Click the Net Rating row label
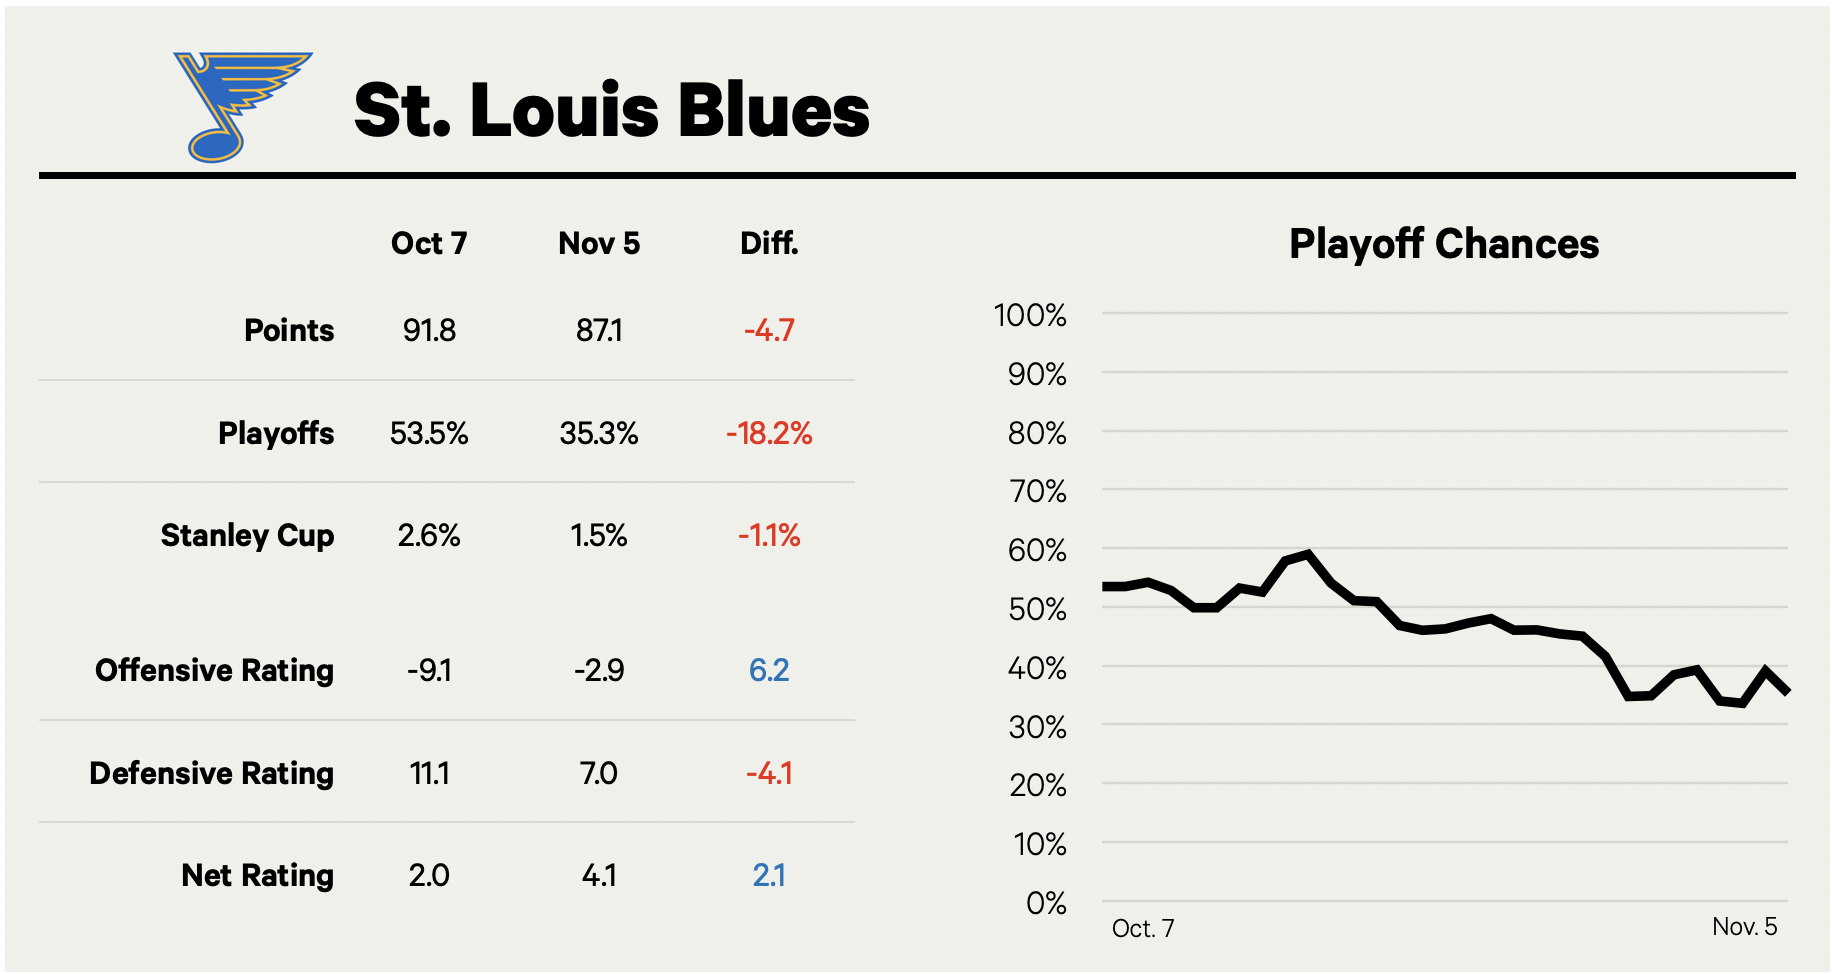 pos(257,875)
